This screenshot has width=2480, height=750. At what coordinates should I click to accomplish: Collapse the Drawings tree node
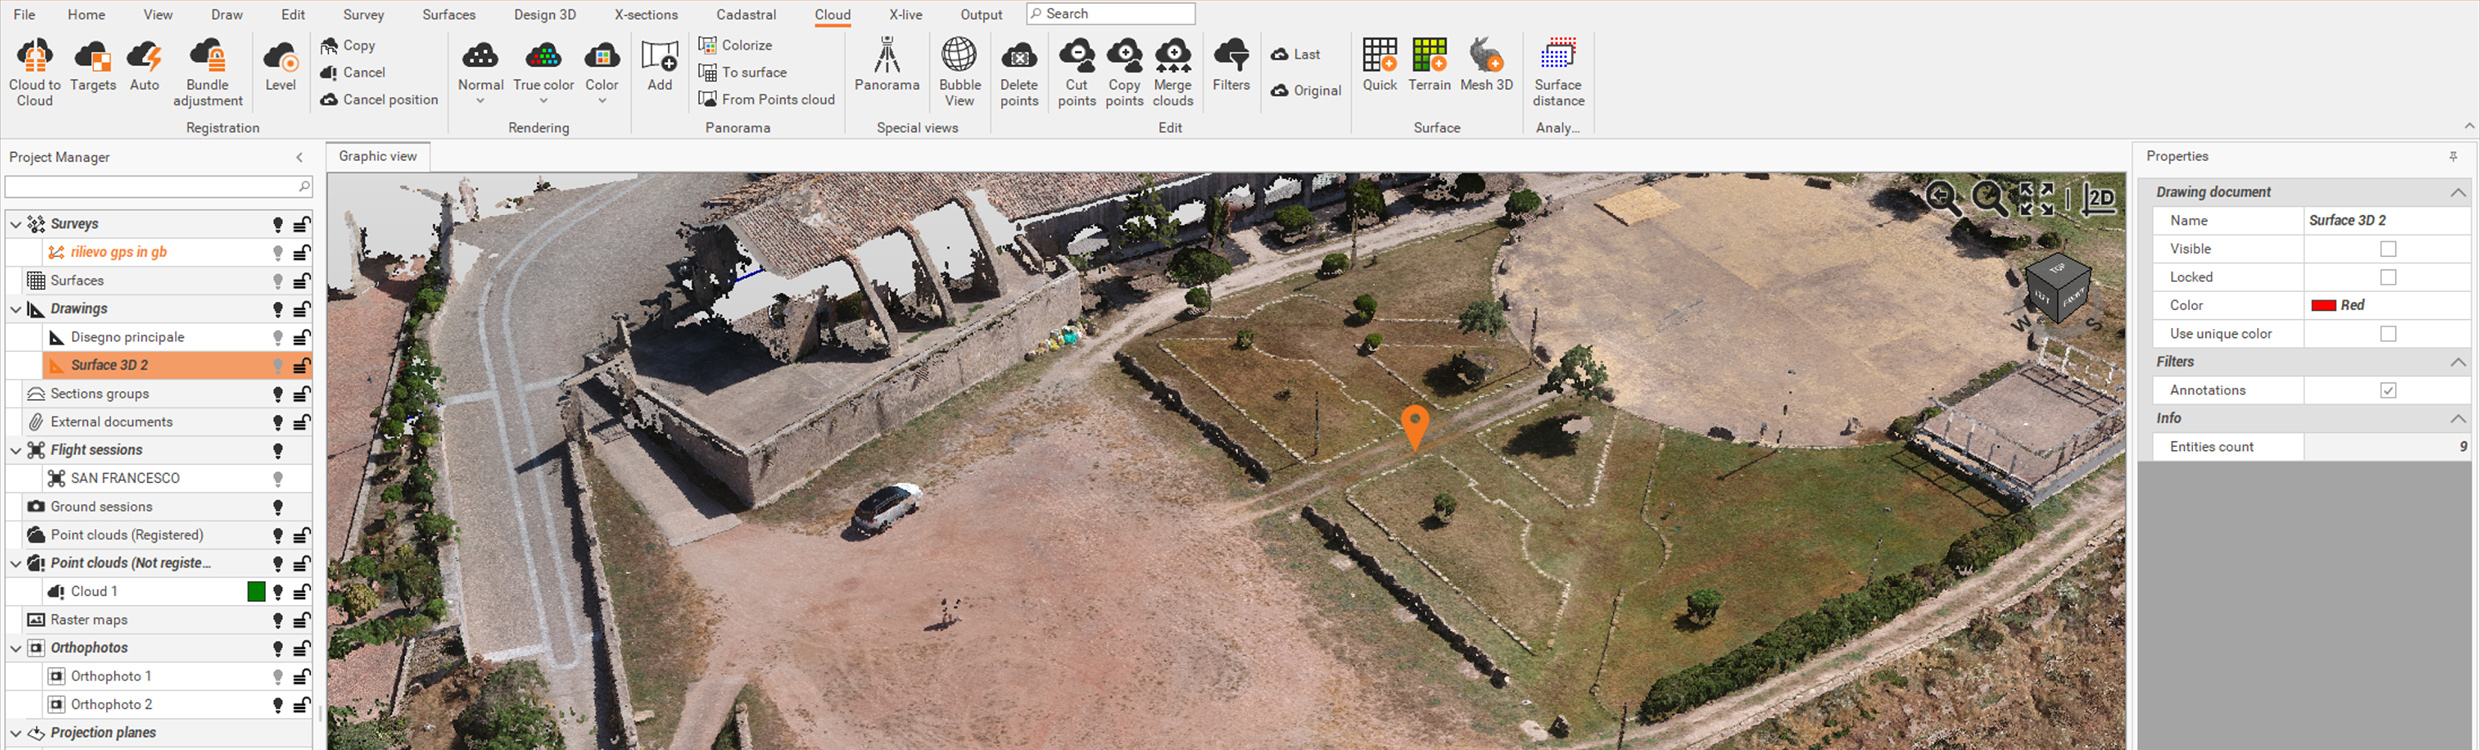pyautogui.click(x=16, y=309)
